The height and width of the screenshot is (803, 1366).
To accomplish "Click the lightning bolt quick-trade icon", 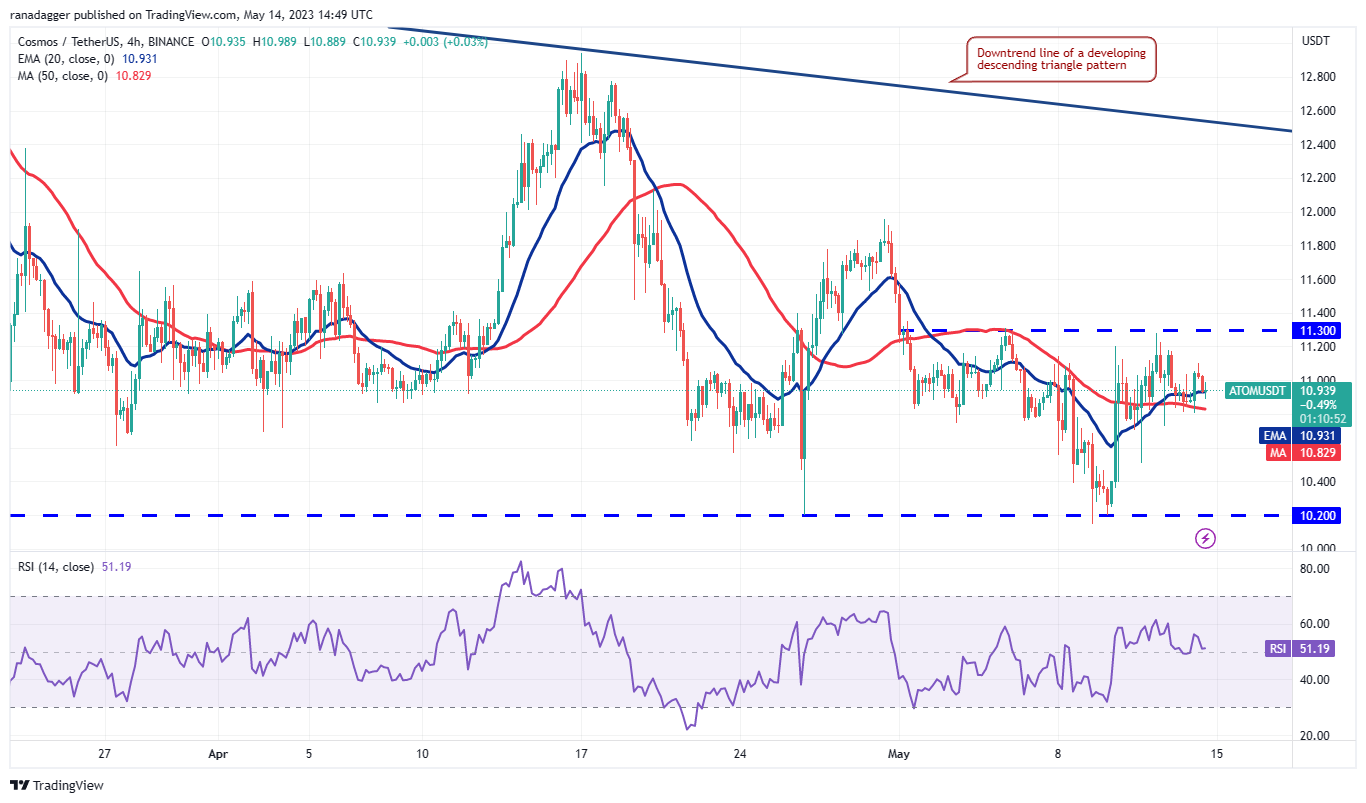I will coord(1204,540).
